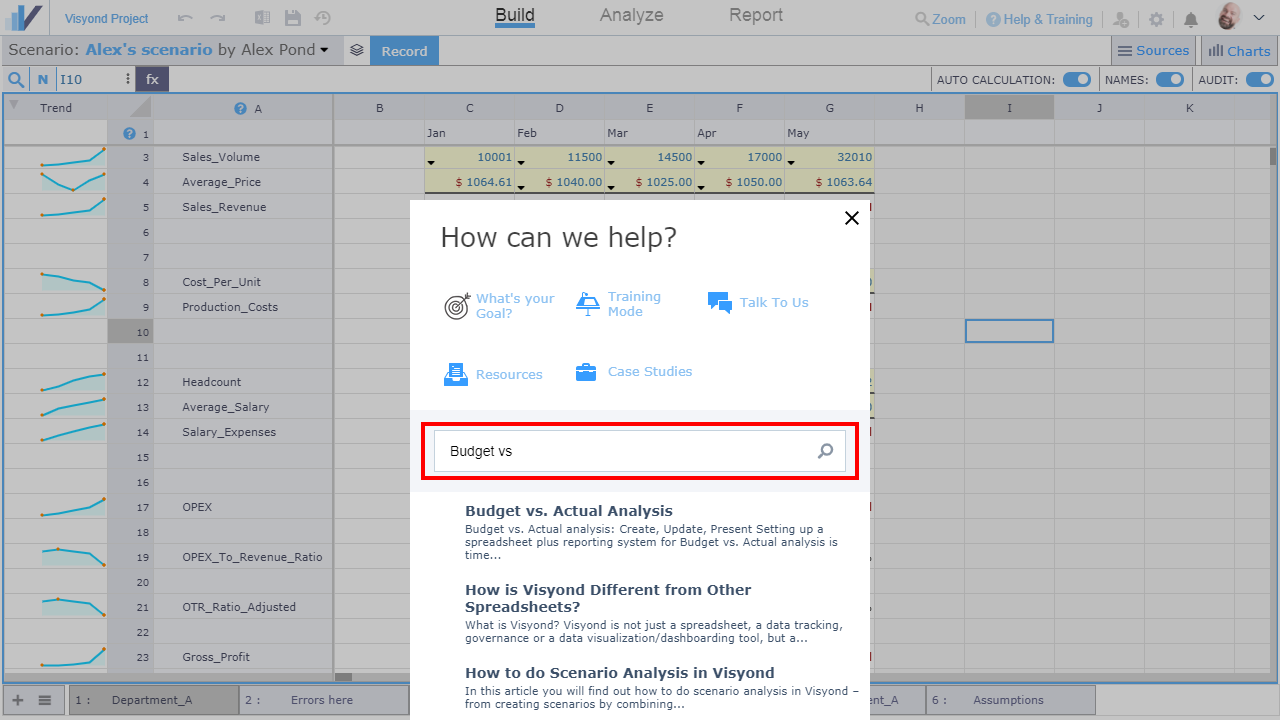Click the selected cell I10
The height and width of the screenshot is (720, 1280).
[x=1009, y=331]
